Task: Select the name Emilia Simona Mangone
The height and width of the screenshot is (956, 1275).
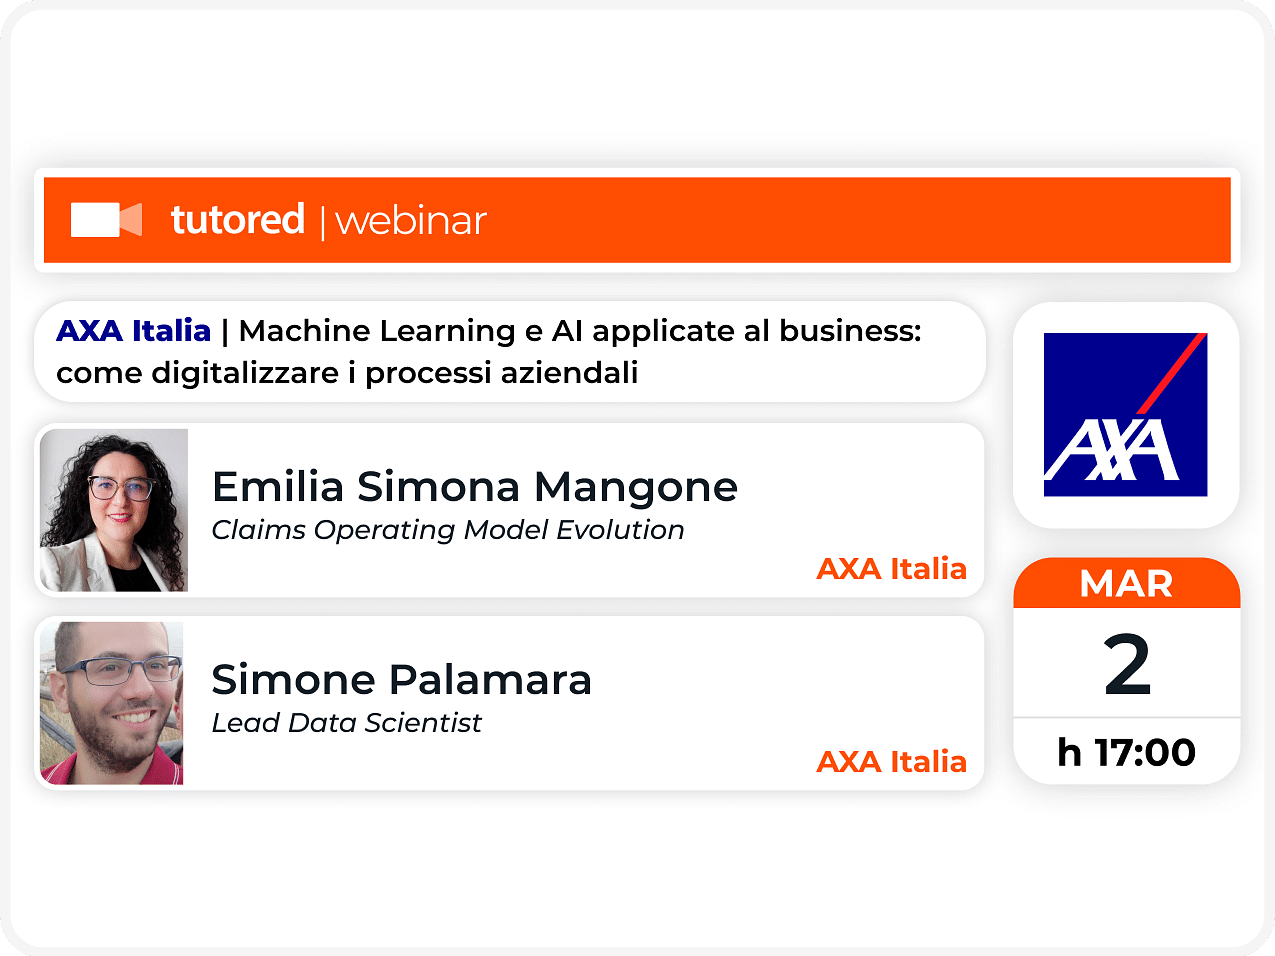Action: 475,487
